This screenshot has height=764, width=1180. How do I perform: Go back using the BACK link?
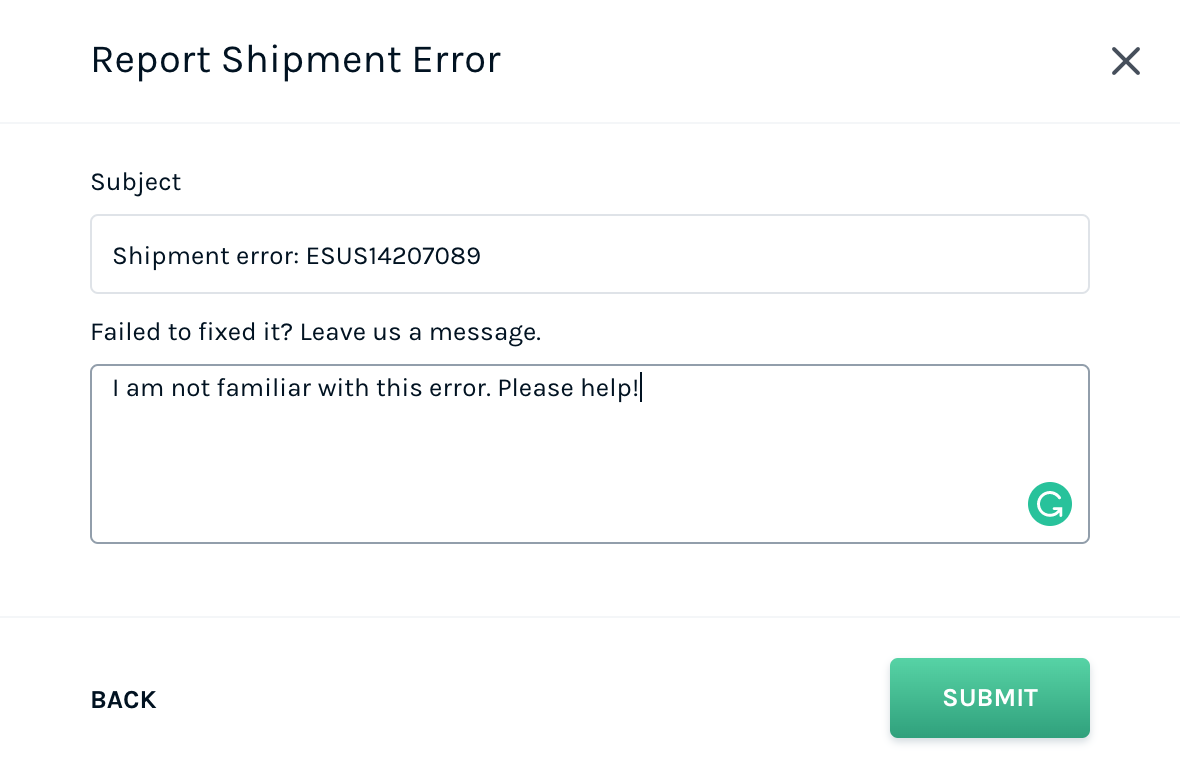coord(123,700)
